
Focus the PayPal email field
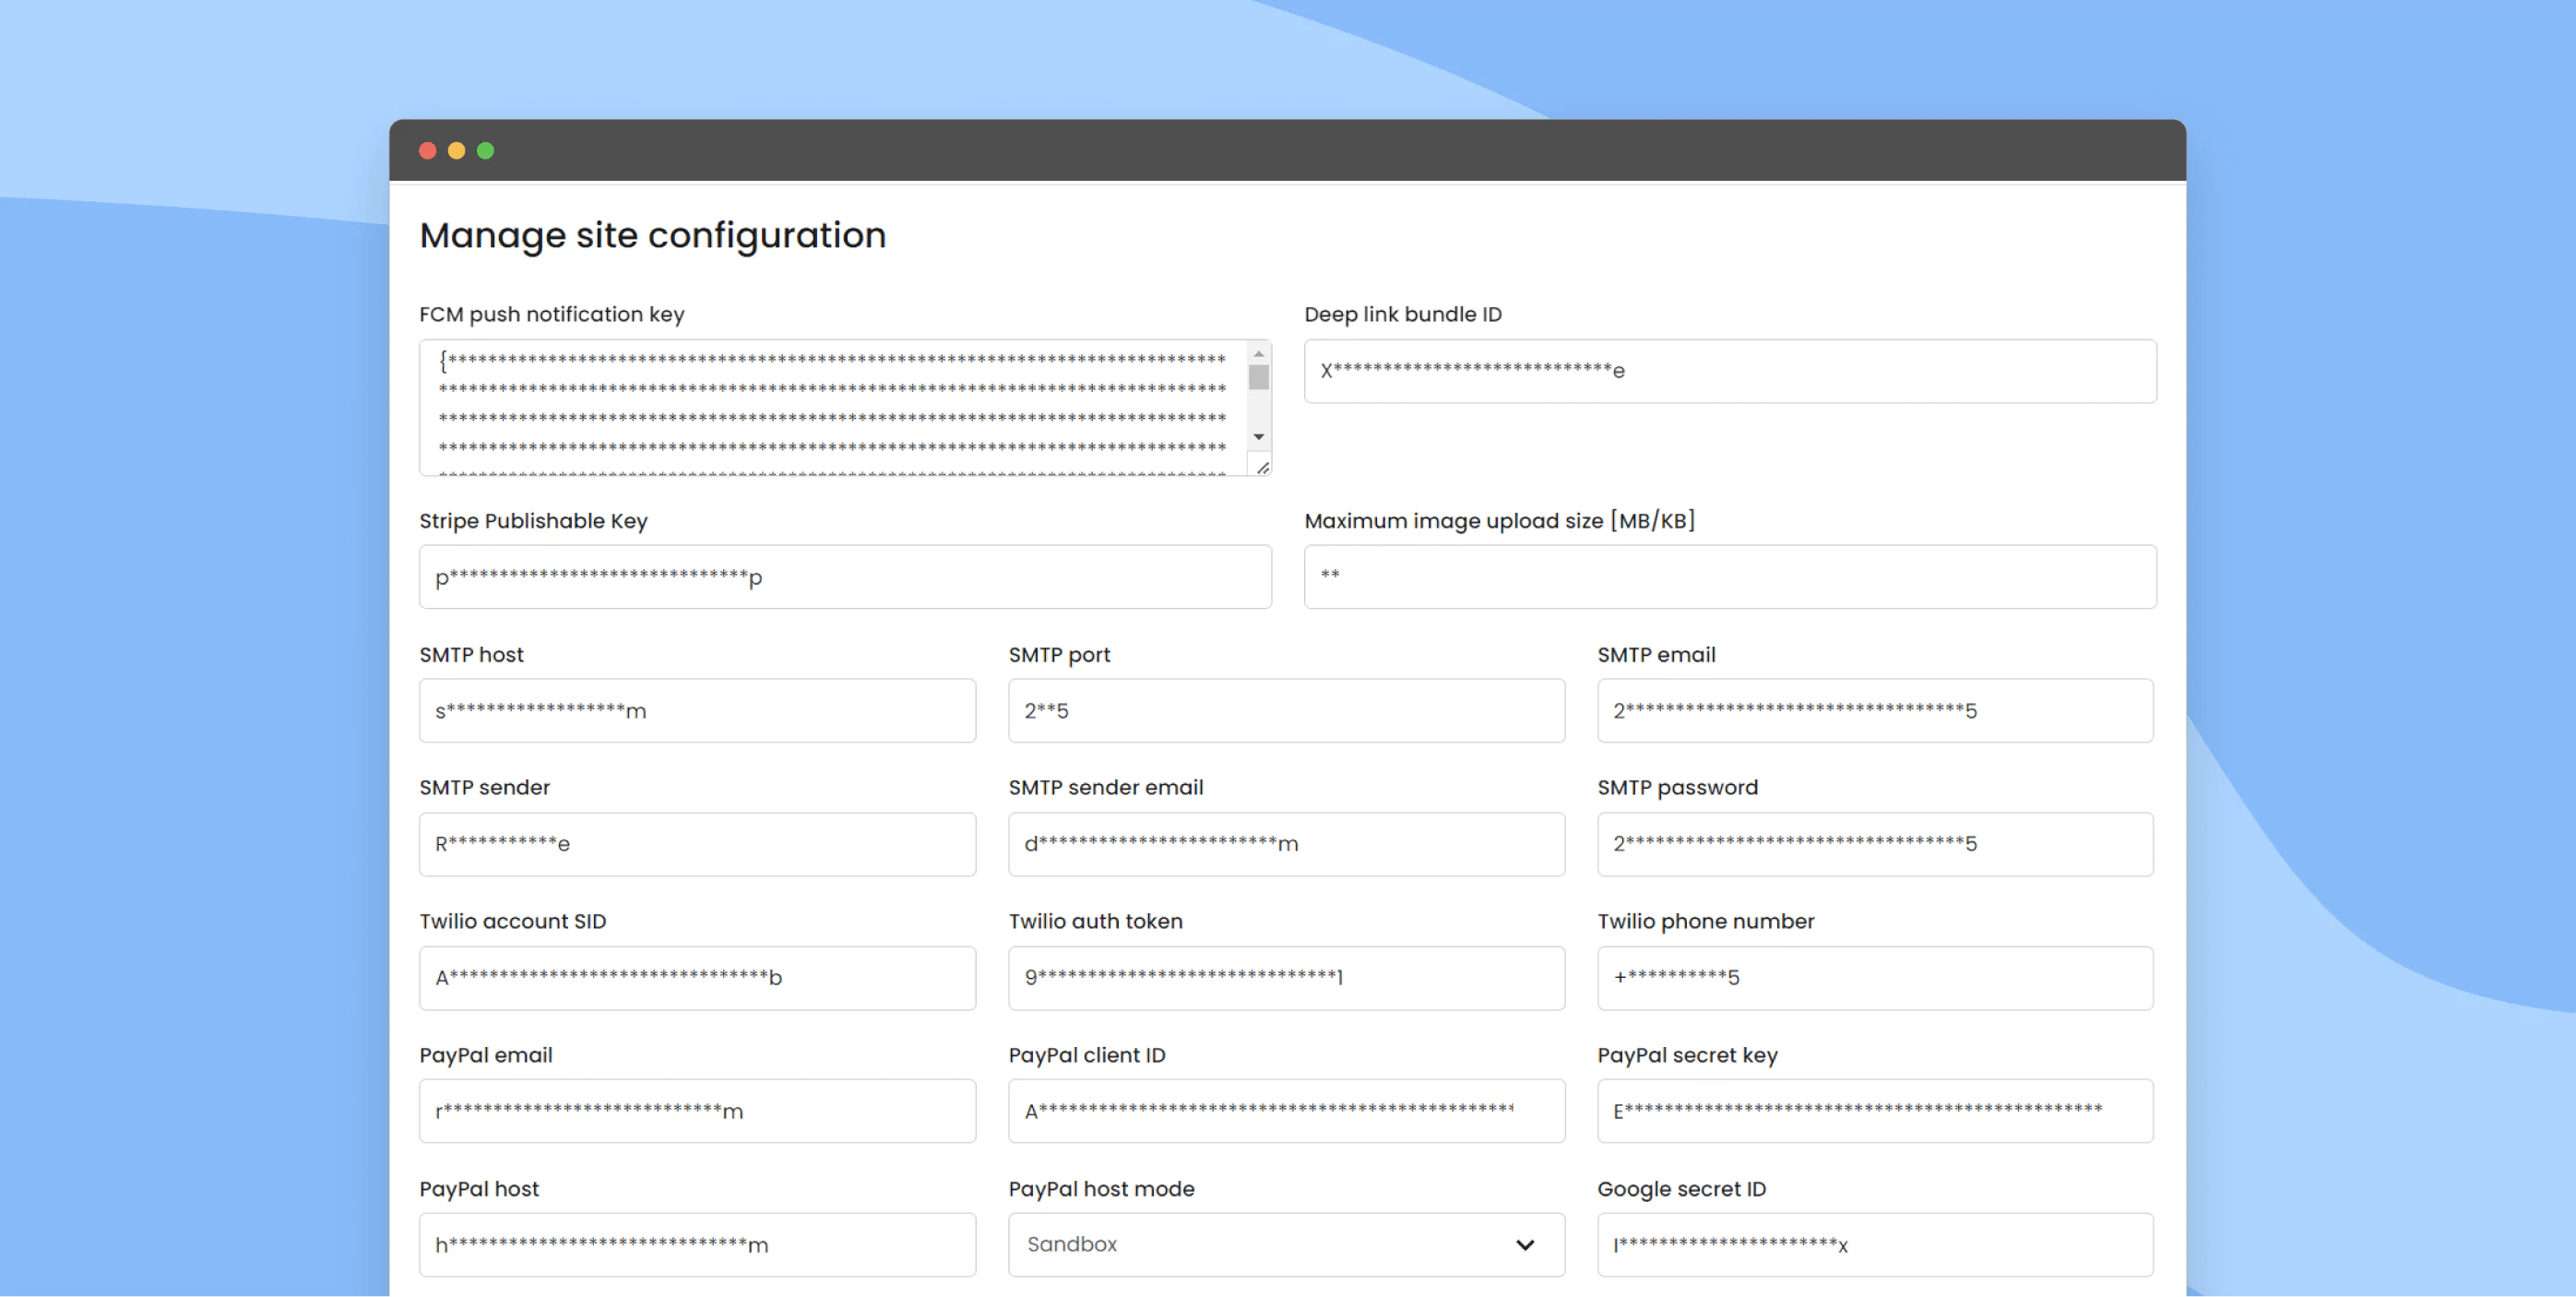coord(697,1111)
